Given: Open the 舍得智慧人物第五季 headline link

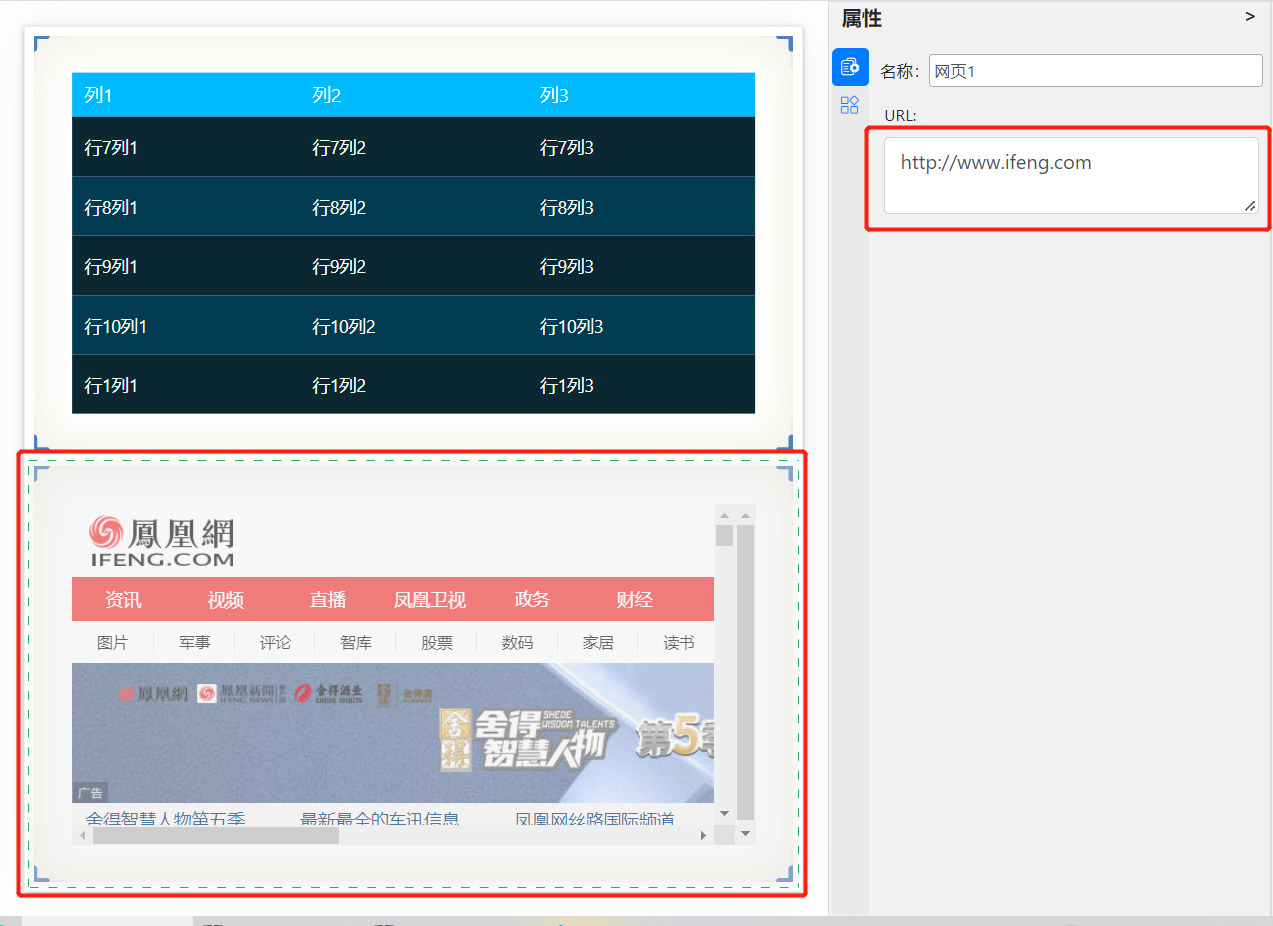Looking at the screenshot, I should [x=165, y=819].
